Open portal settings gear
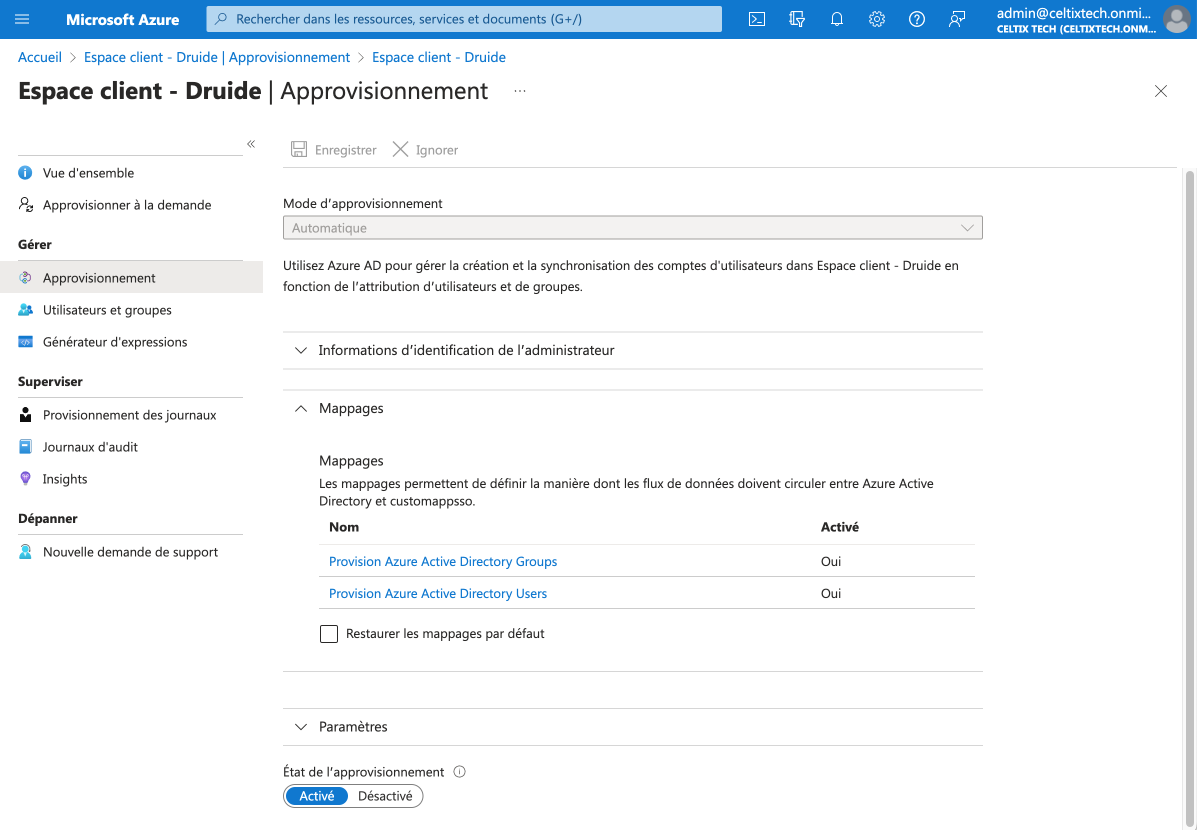Image resolution: width=1197 pixels, height=830 pixels. [x=877, y=19]
